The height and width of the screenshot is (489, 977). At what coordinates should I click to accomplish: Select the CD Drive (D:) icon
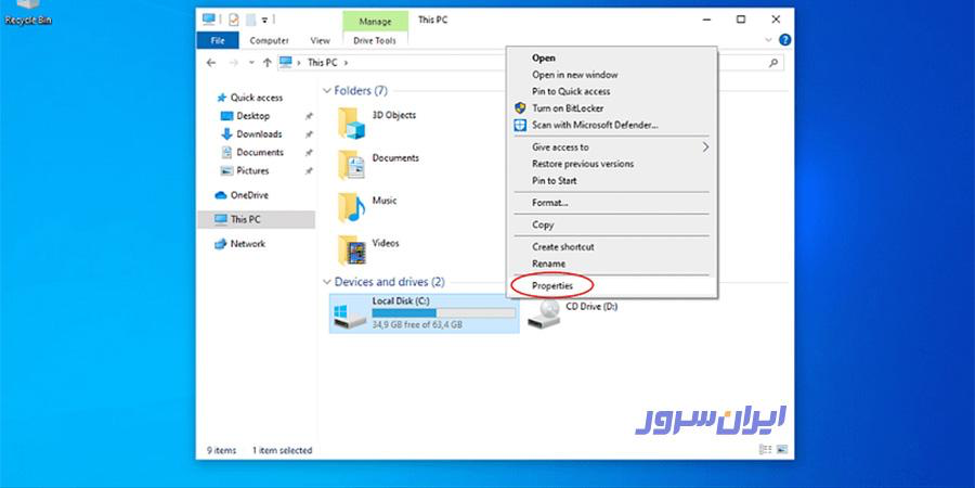pos(543,313)
